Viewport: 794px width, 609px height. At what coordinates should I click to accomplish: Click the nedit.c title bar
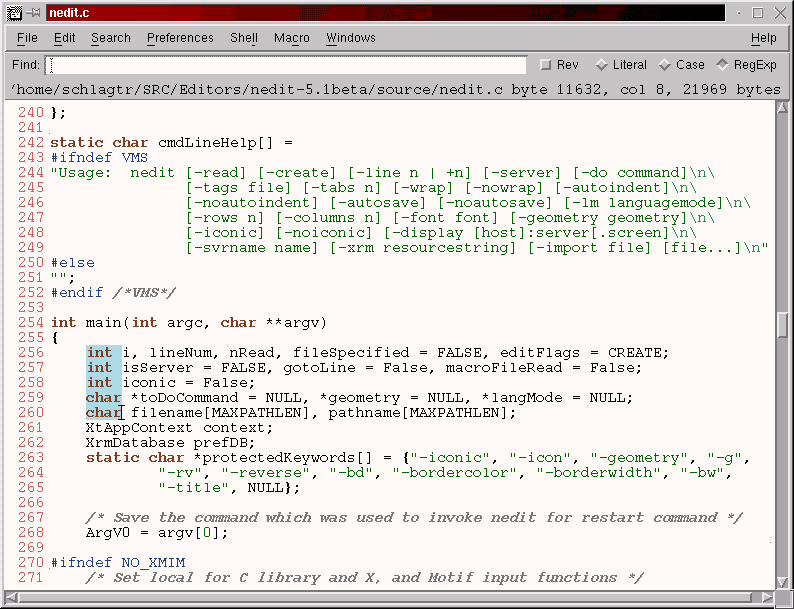(x=385, y=13)
